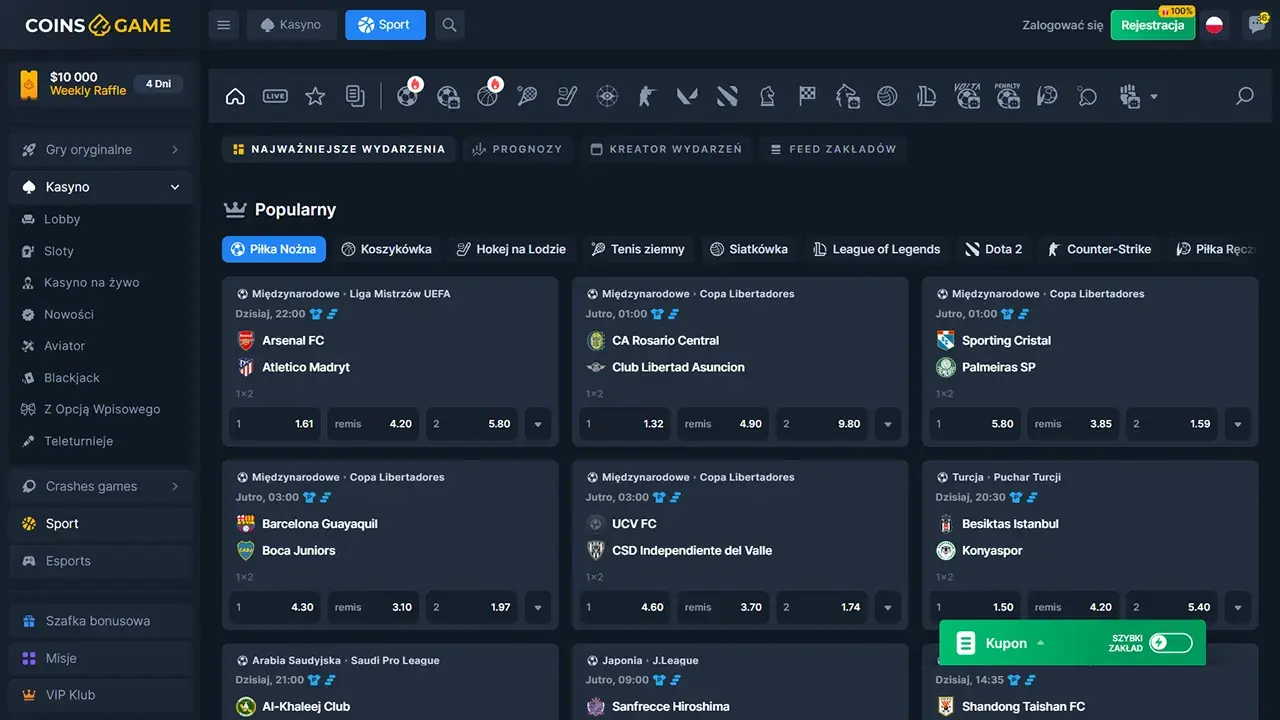
Task: Expand more markets for Barcelona Guayaquil match
Action: coord(538,607)
